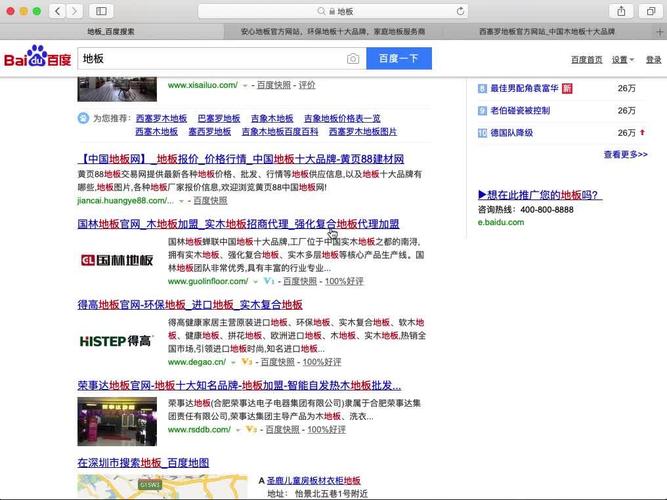Click the 新 badge next to 最佳男配角袁富华
The image size is (667, 500).
[567, 89]
